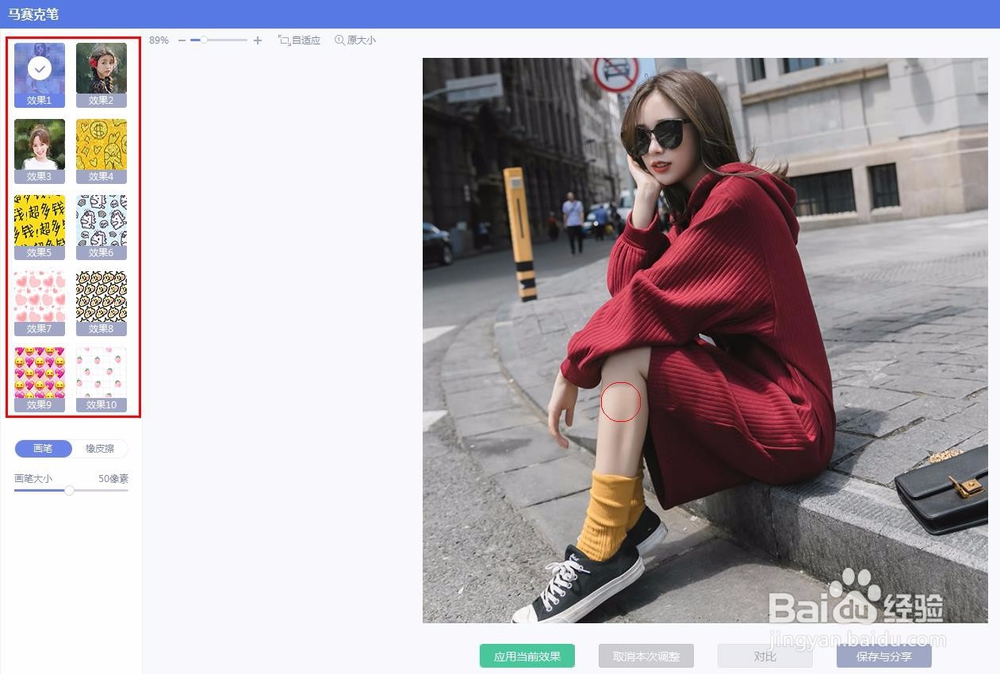Select the yellow 效果4 pattern
This screenshot has width=1000, height=674.
tap(101, 151)
